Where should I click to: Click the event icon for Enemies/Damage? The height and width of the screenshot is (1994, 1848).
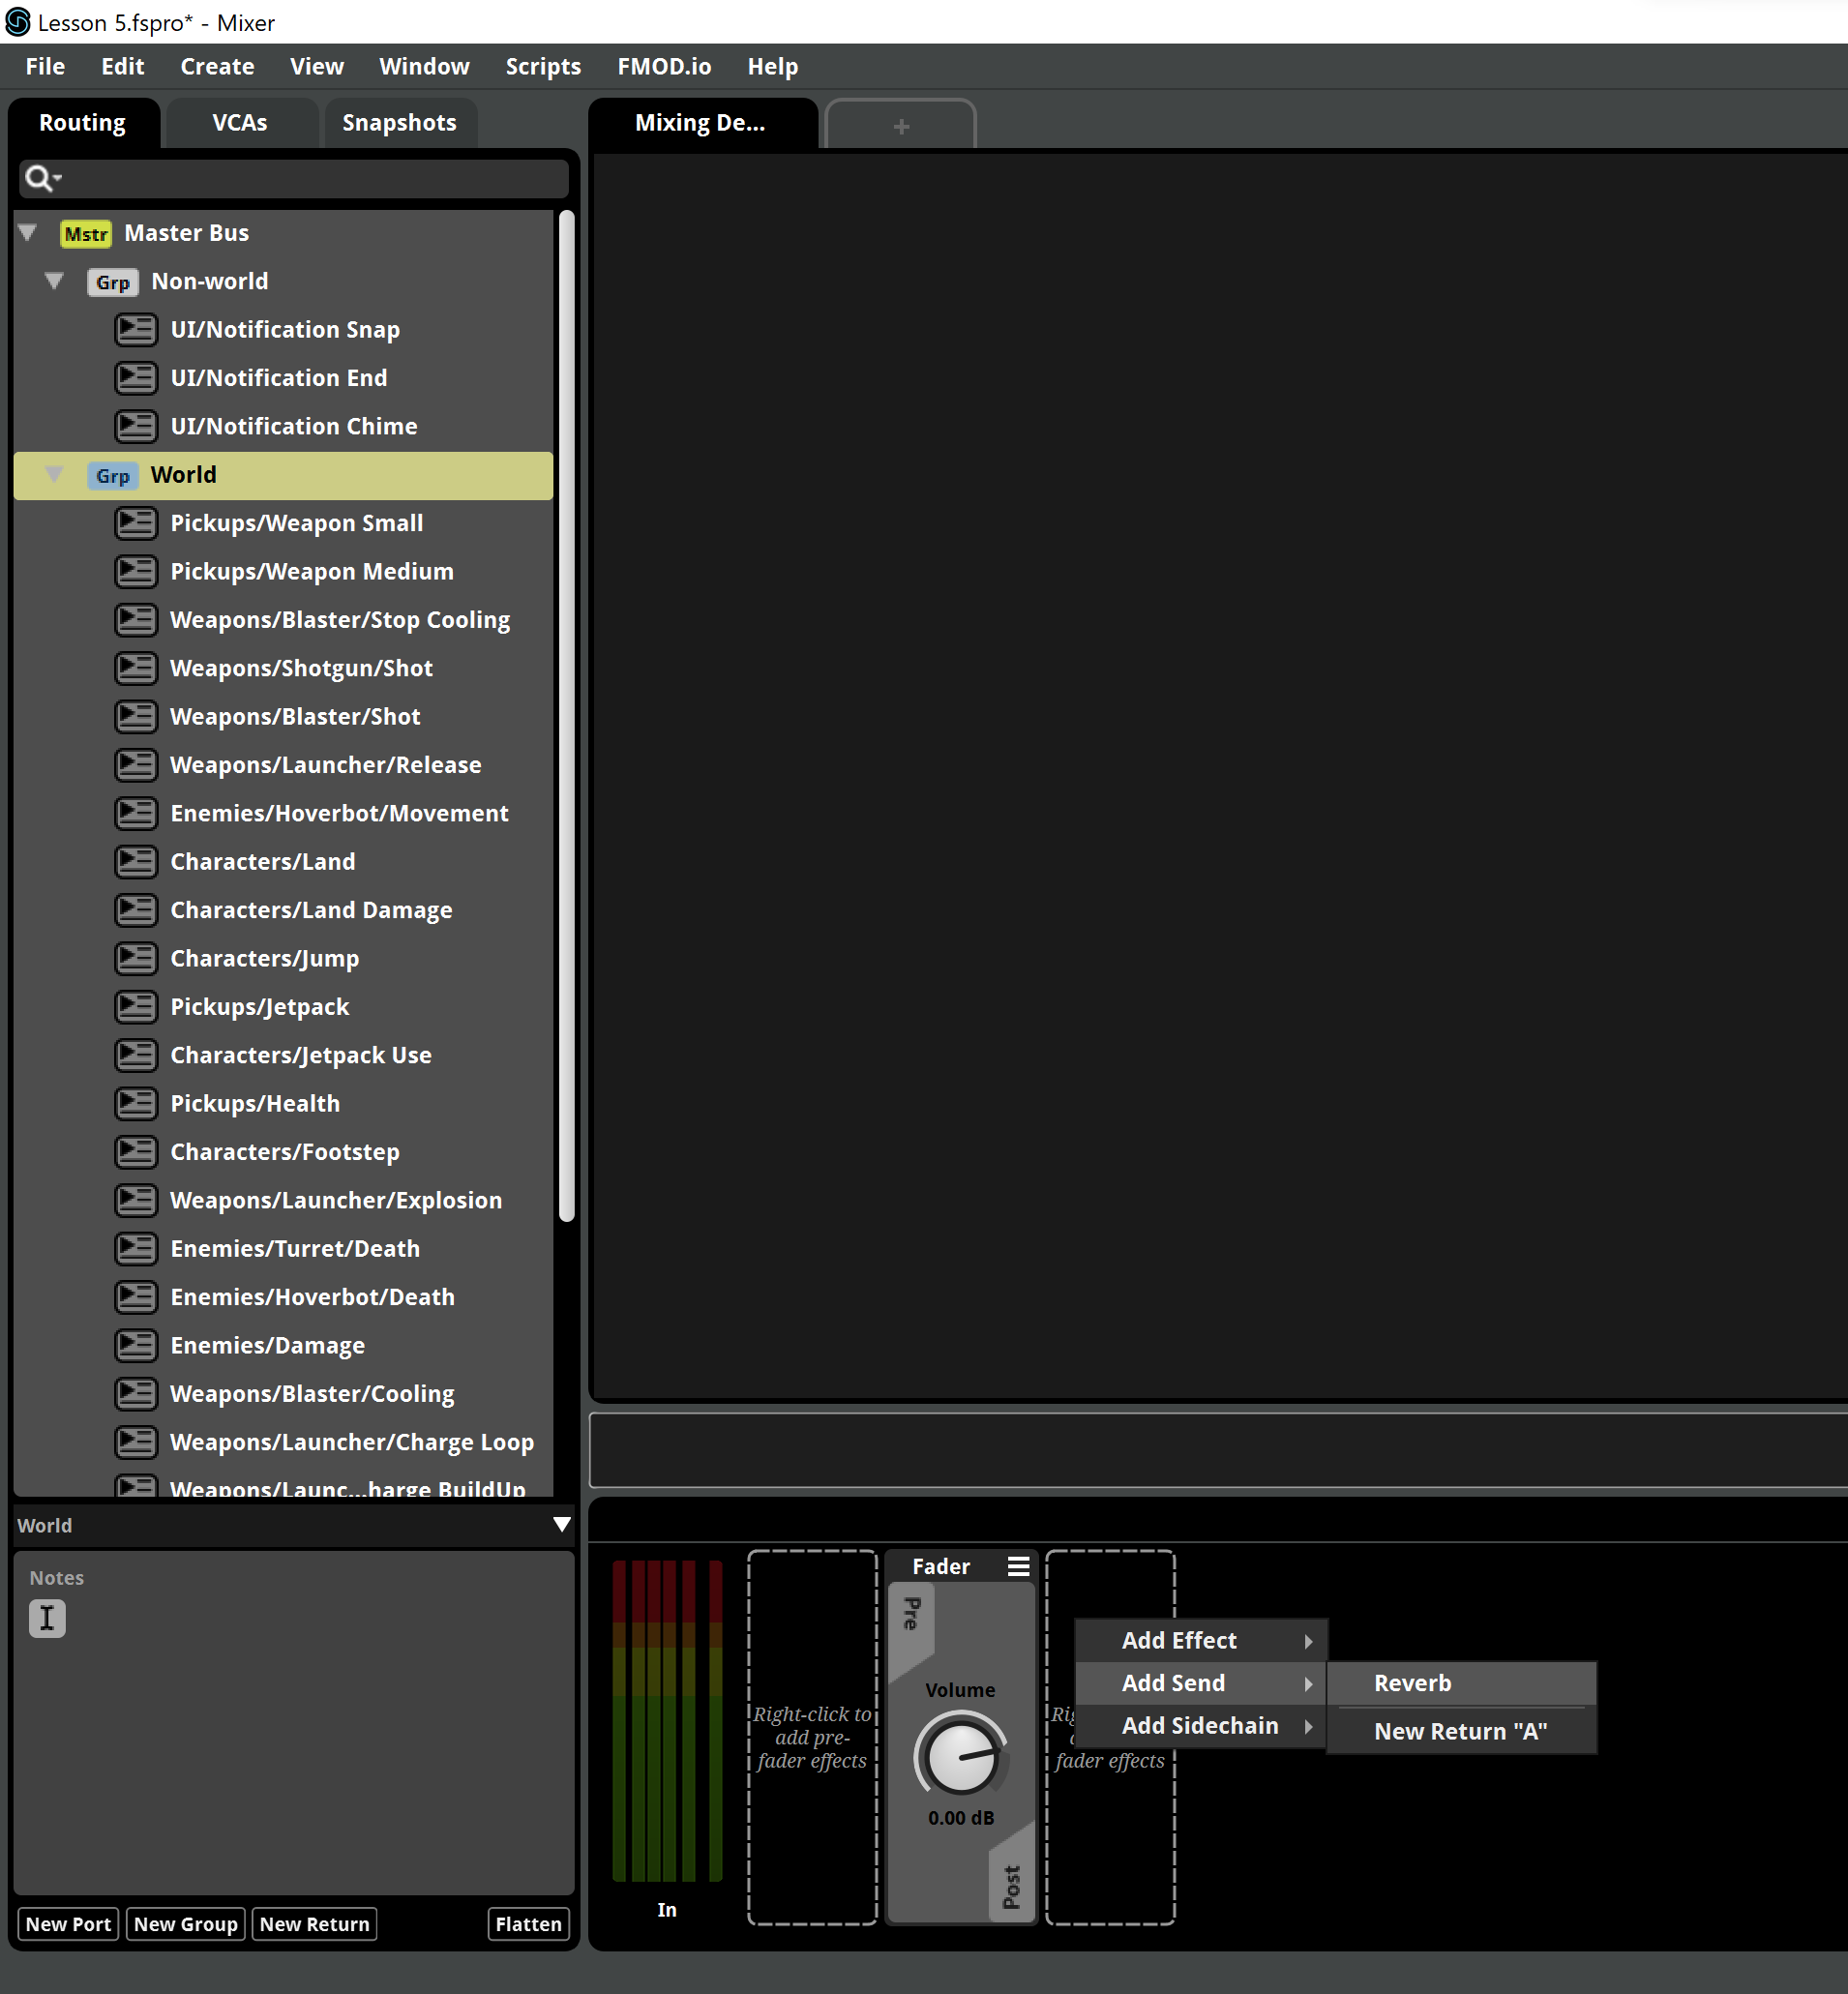tap(135, 1345)
